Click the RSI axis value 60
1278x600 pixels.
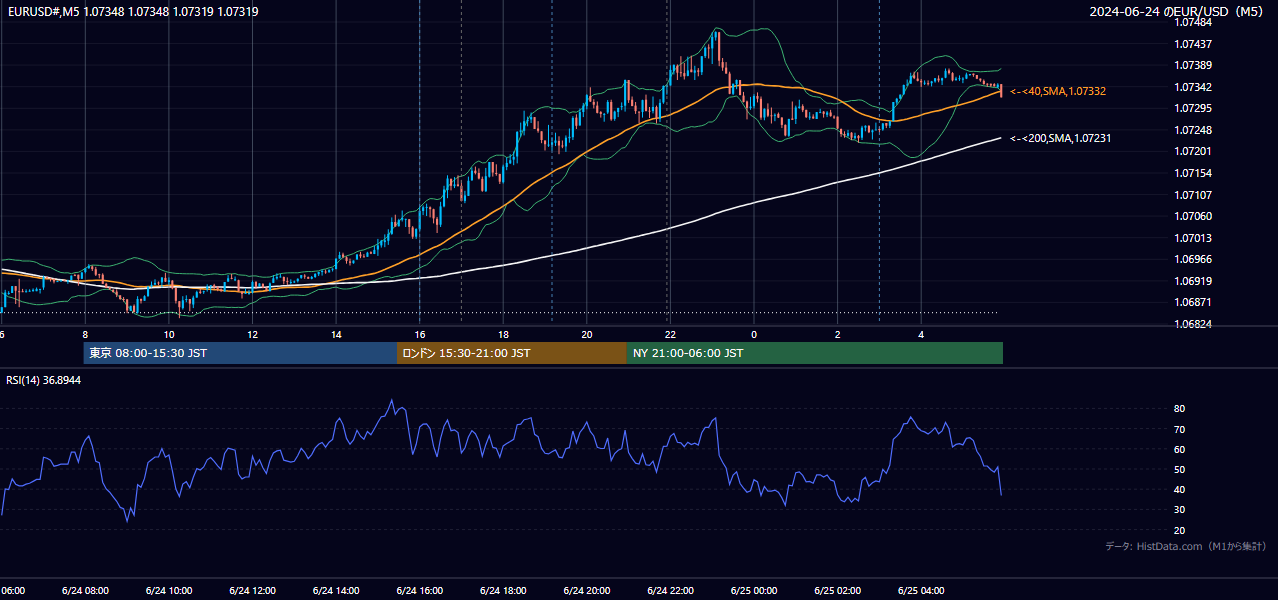pos(1179,449)
